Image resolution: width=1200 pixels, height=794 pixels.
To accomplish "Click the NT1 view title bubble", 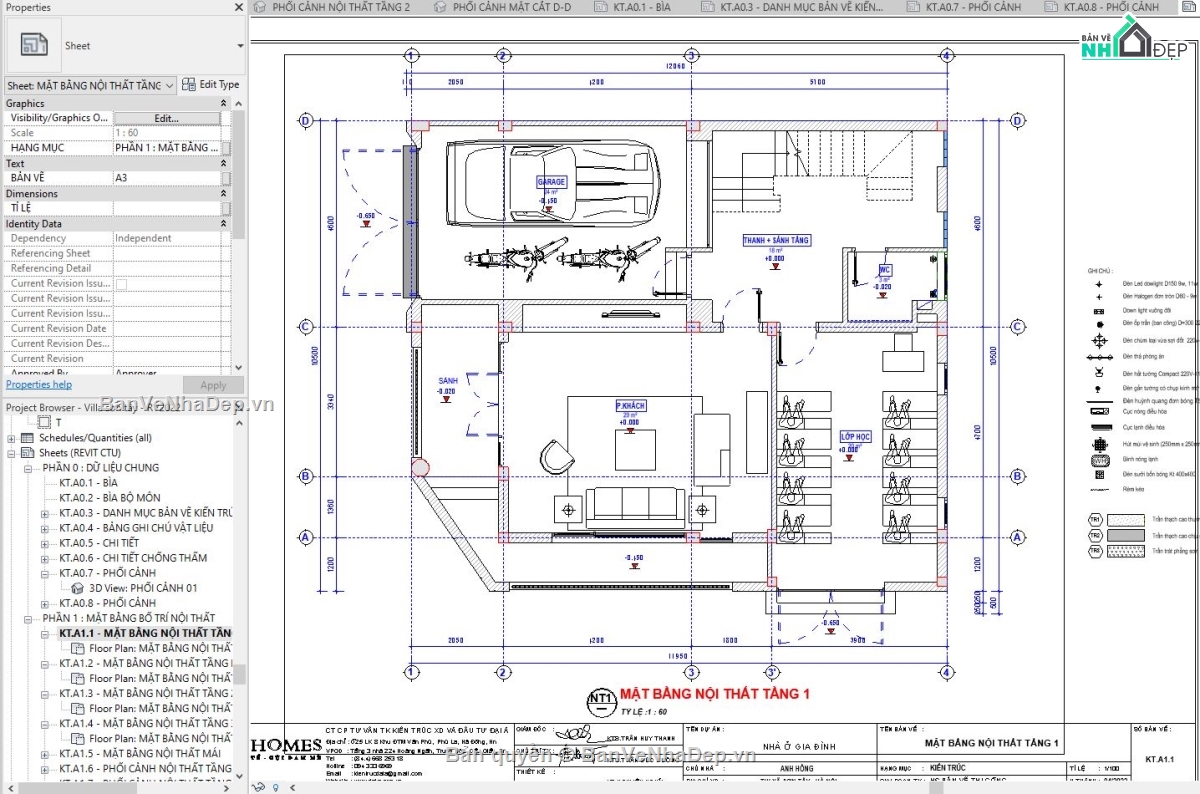I will click(600, 700).
